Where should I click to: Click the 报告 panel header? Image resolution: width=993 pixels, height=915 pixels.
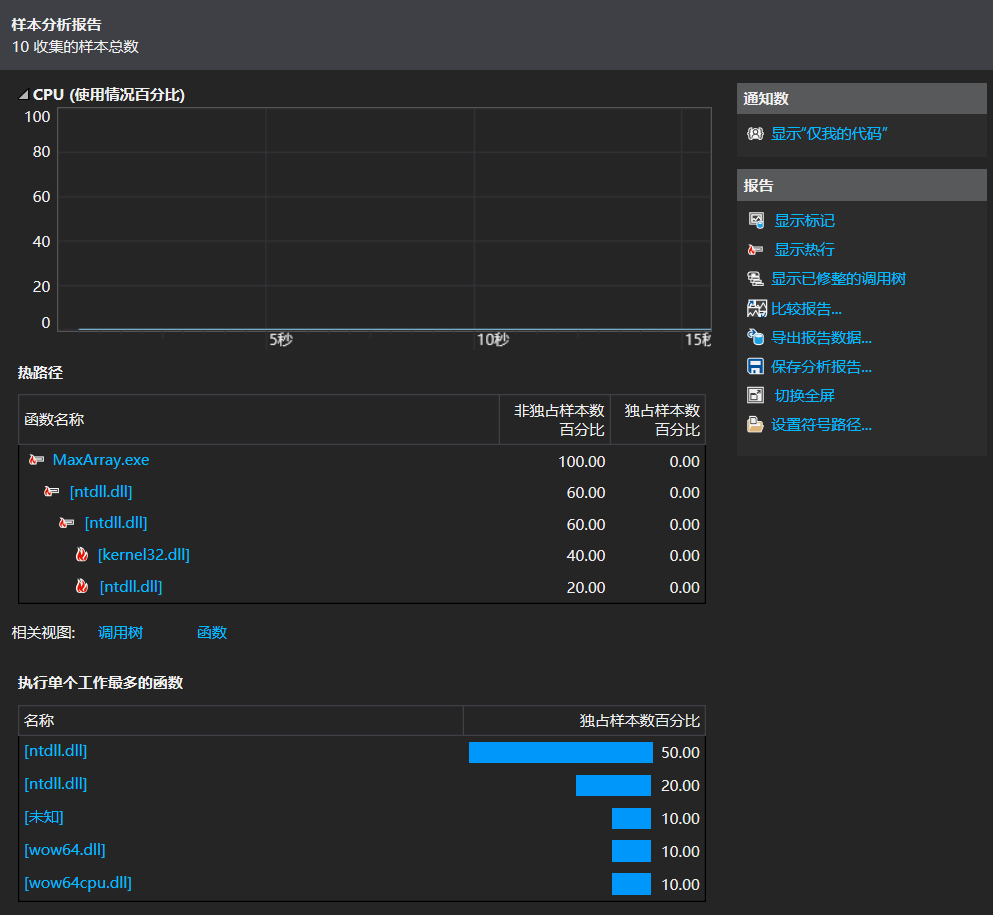point(861,186)
